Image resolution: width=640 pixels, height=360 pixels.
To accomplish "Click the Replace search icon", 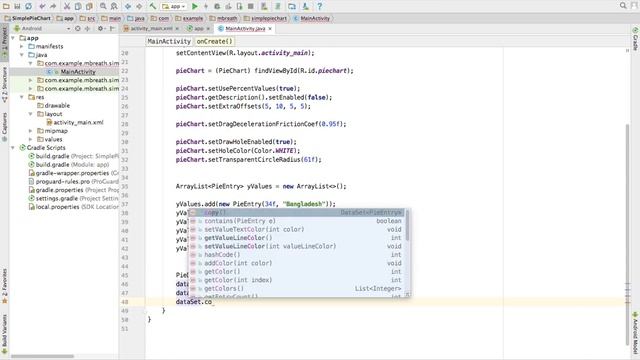I will pos(114,6).
